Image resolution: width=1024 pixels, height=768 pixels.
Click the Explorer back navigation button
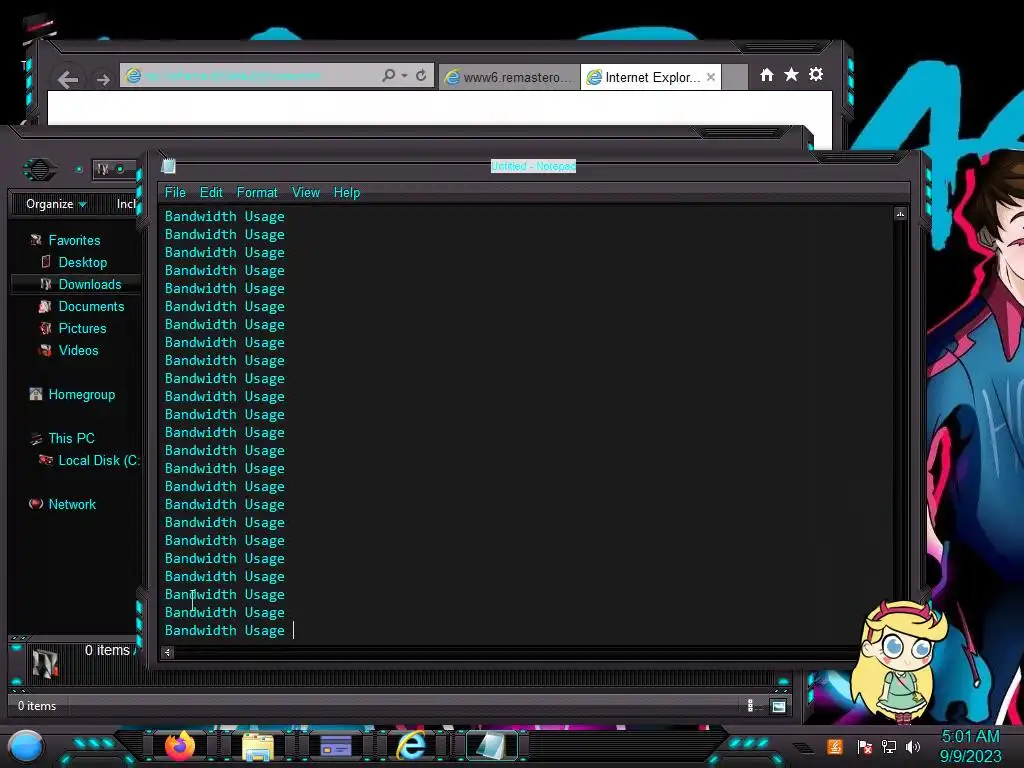point(39,170)
